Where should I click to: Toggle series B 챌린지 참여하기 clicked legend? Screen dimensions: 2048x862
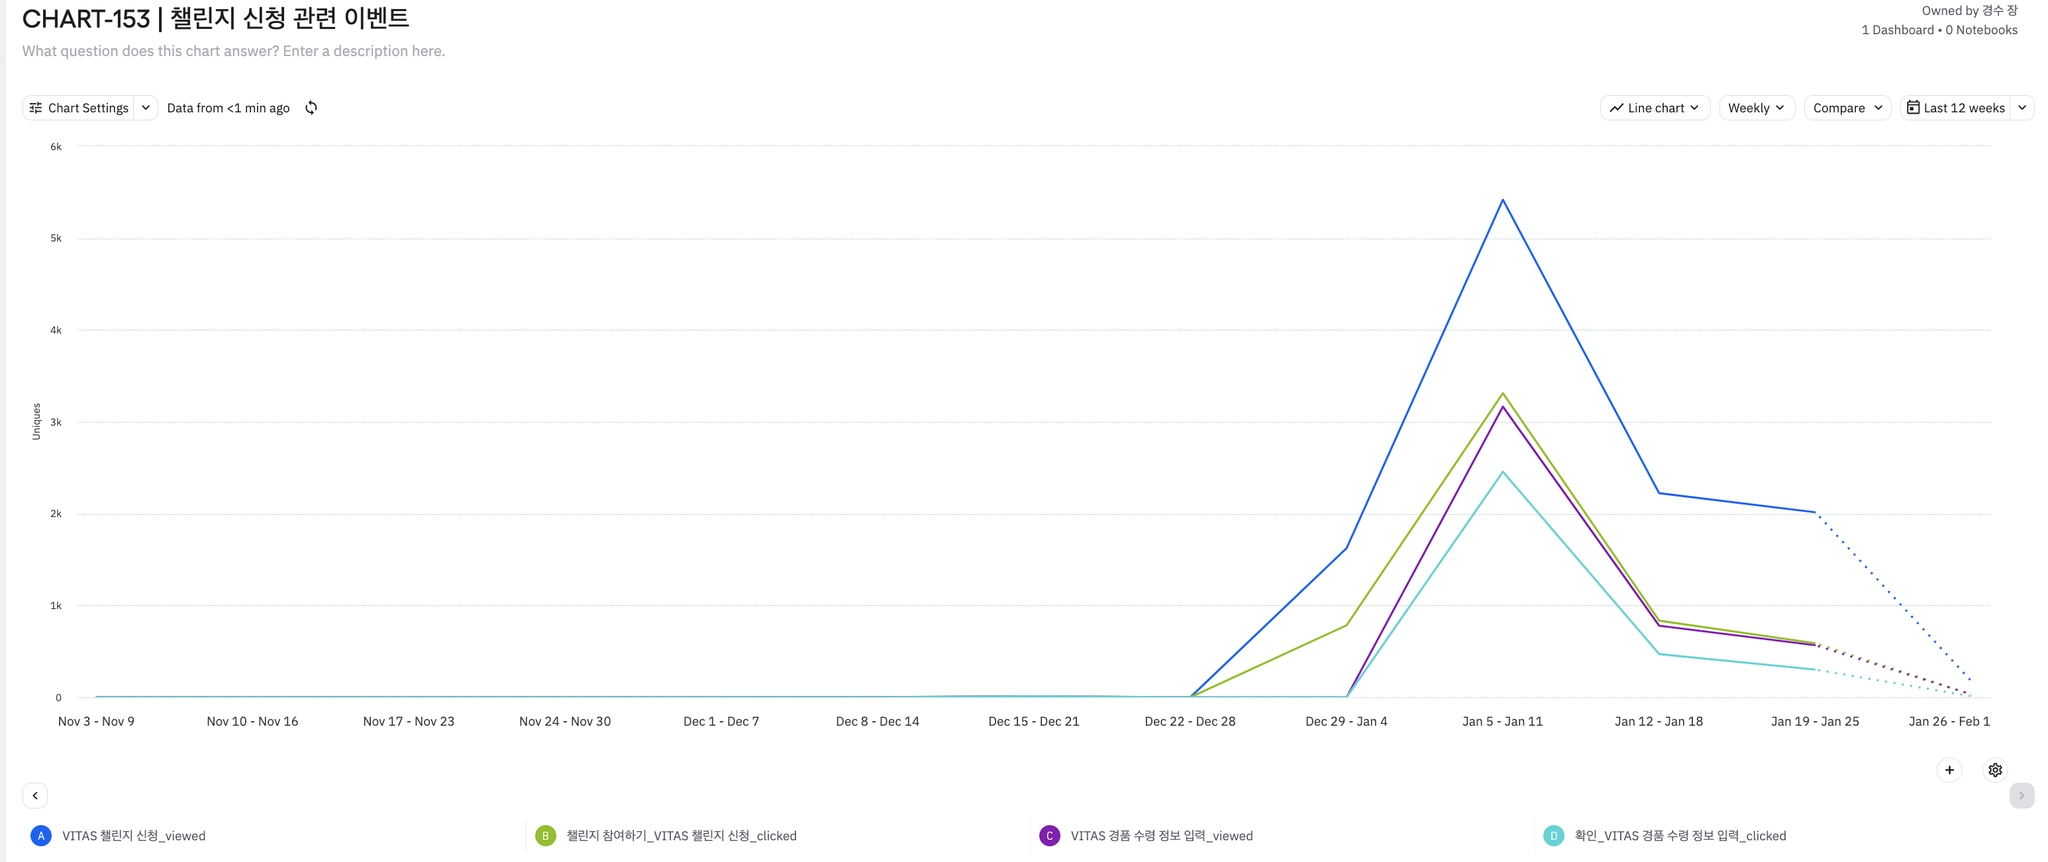tap(681, 836)
